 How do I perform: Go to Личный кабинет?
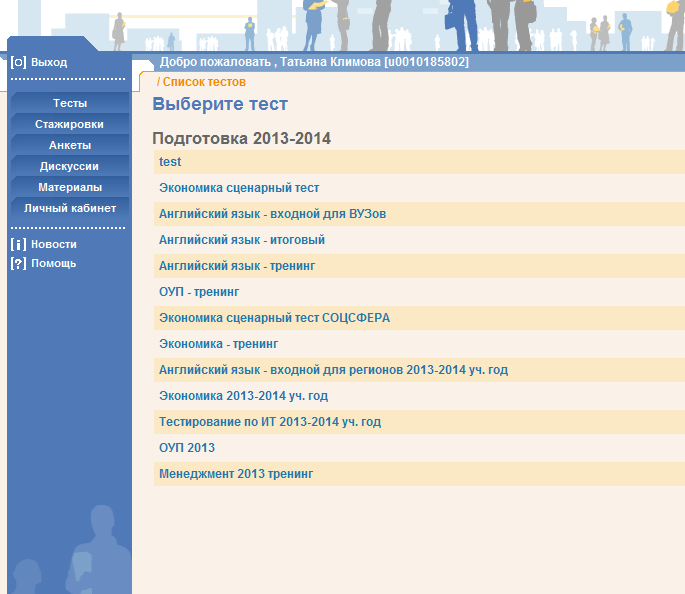click(x=70, y=208)
